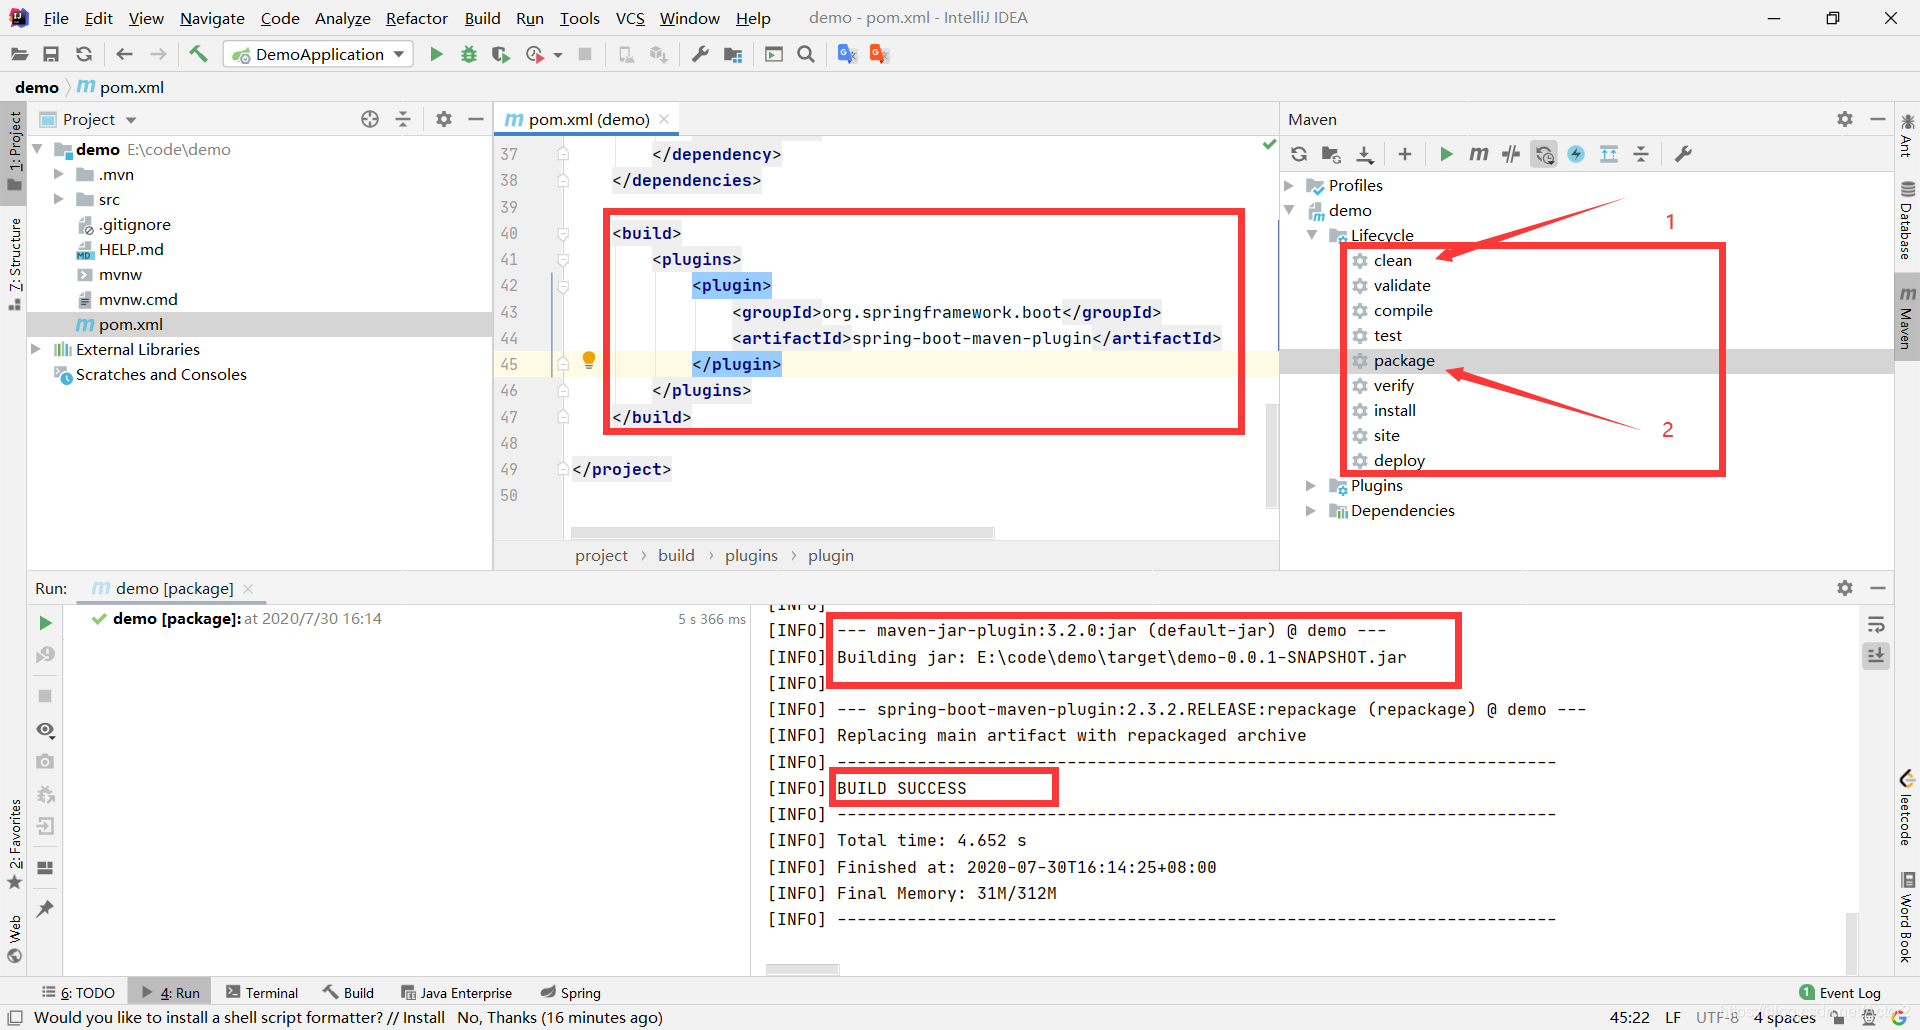The image size is (1920, 1030).
Task: Open Java Enterprise tool window
Action: [456, 993]
